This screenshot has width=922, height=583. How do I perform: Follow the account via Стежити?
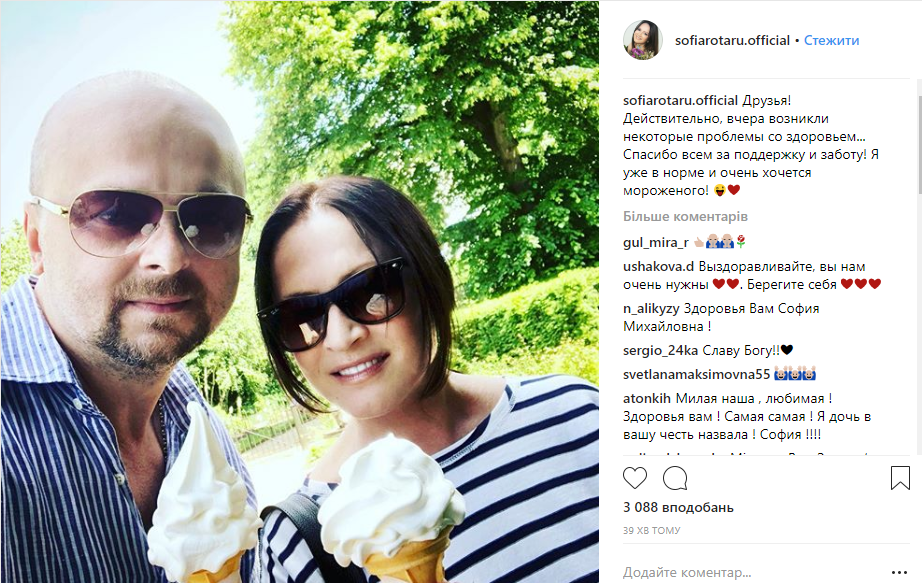(x=831, y=41)
